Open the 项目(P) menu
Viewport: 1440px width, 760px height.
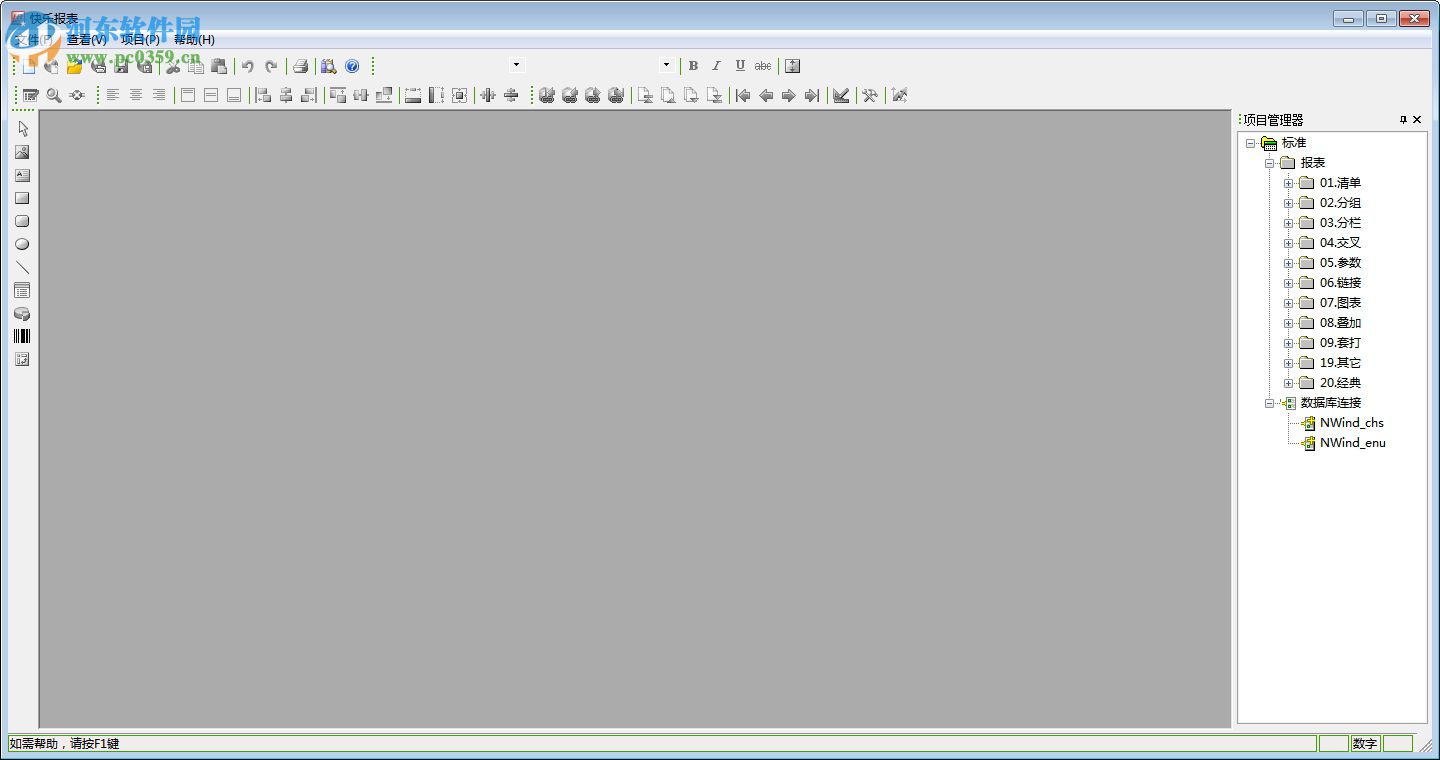[x=140, y=40]
